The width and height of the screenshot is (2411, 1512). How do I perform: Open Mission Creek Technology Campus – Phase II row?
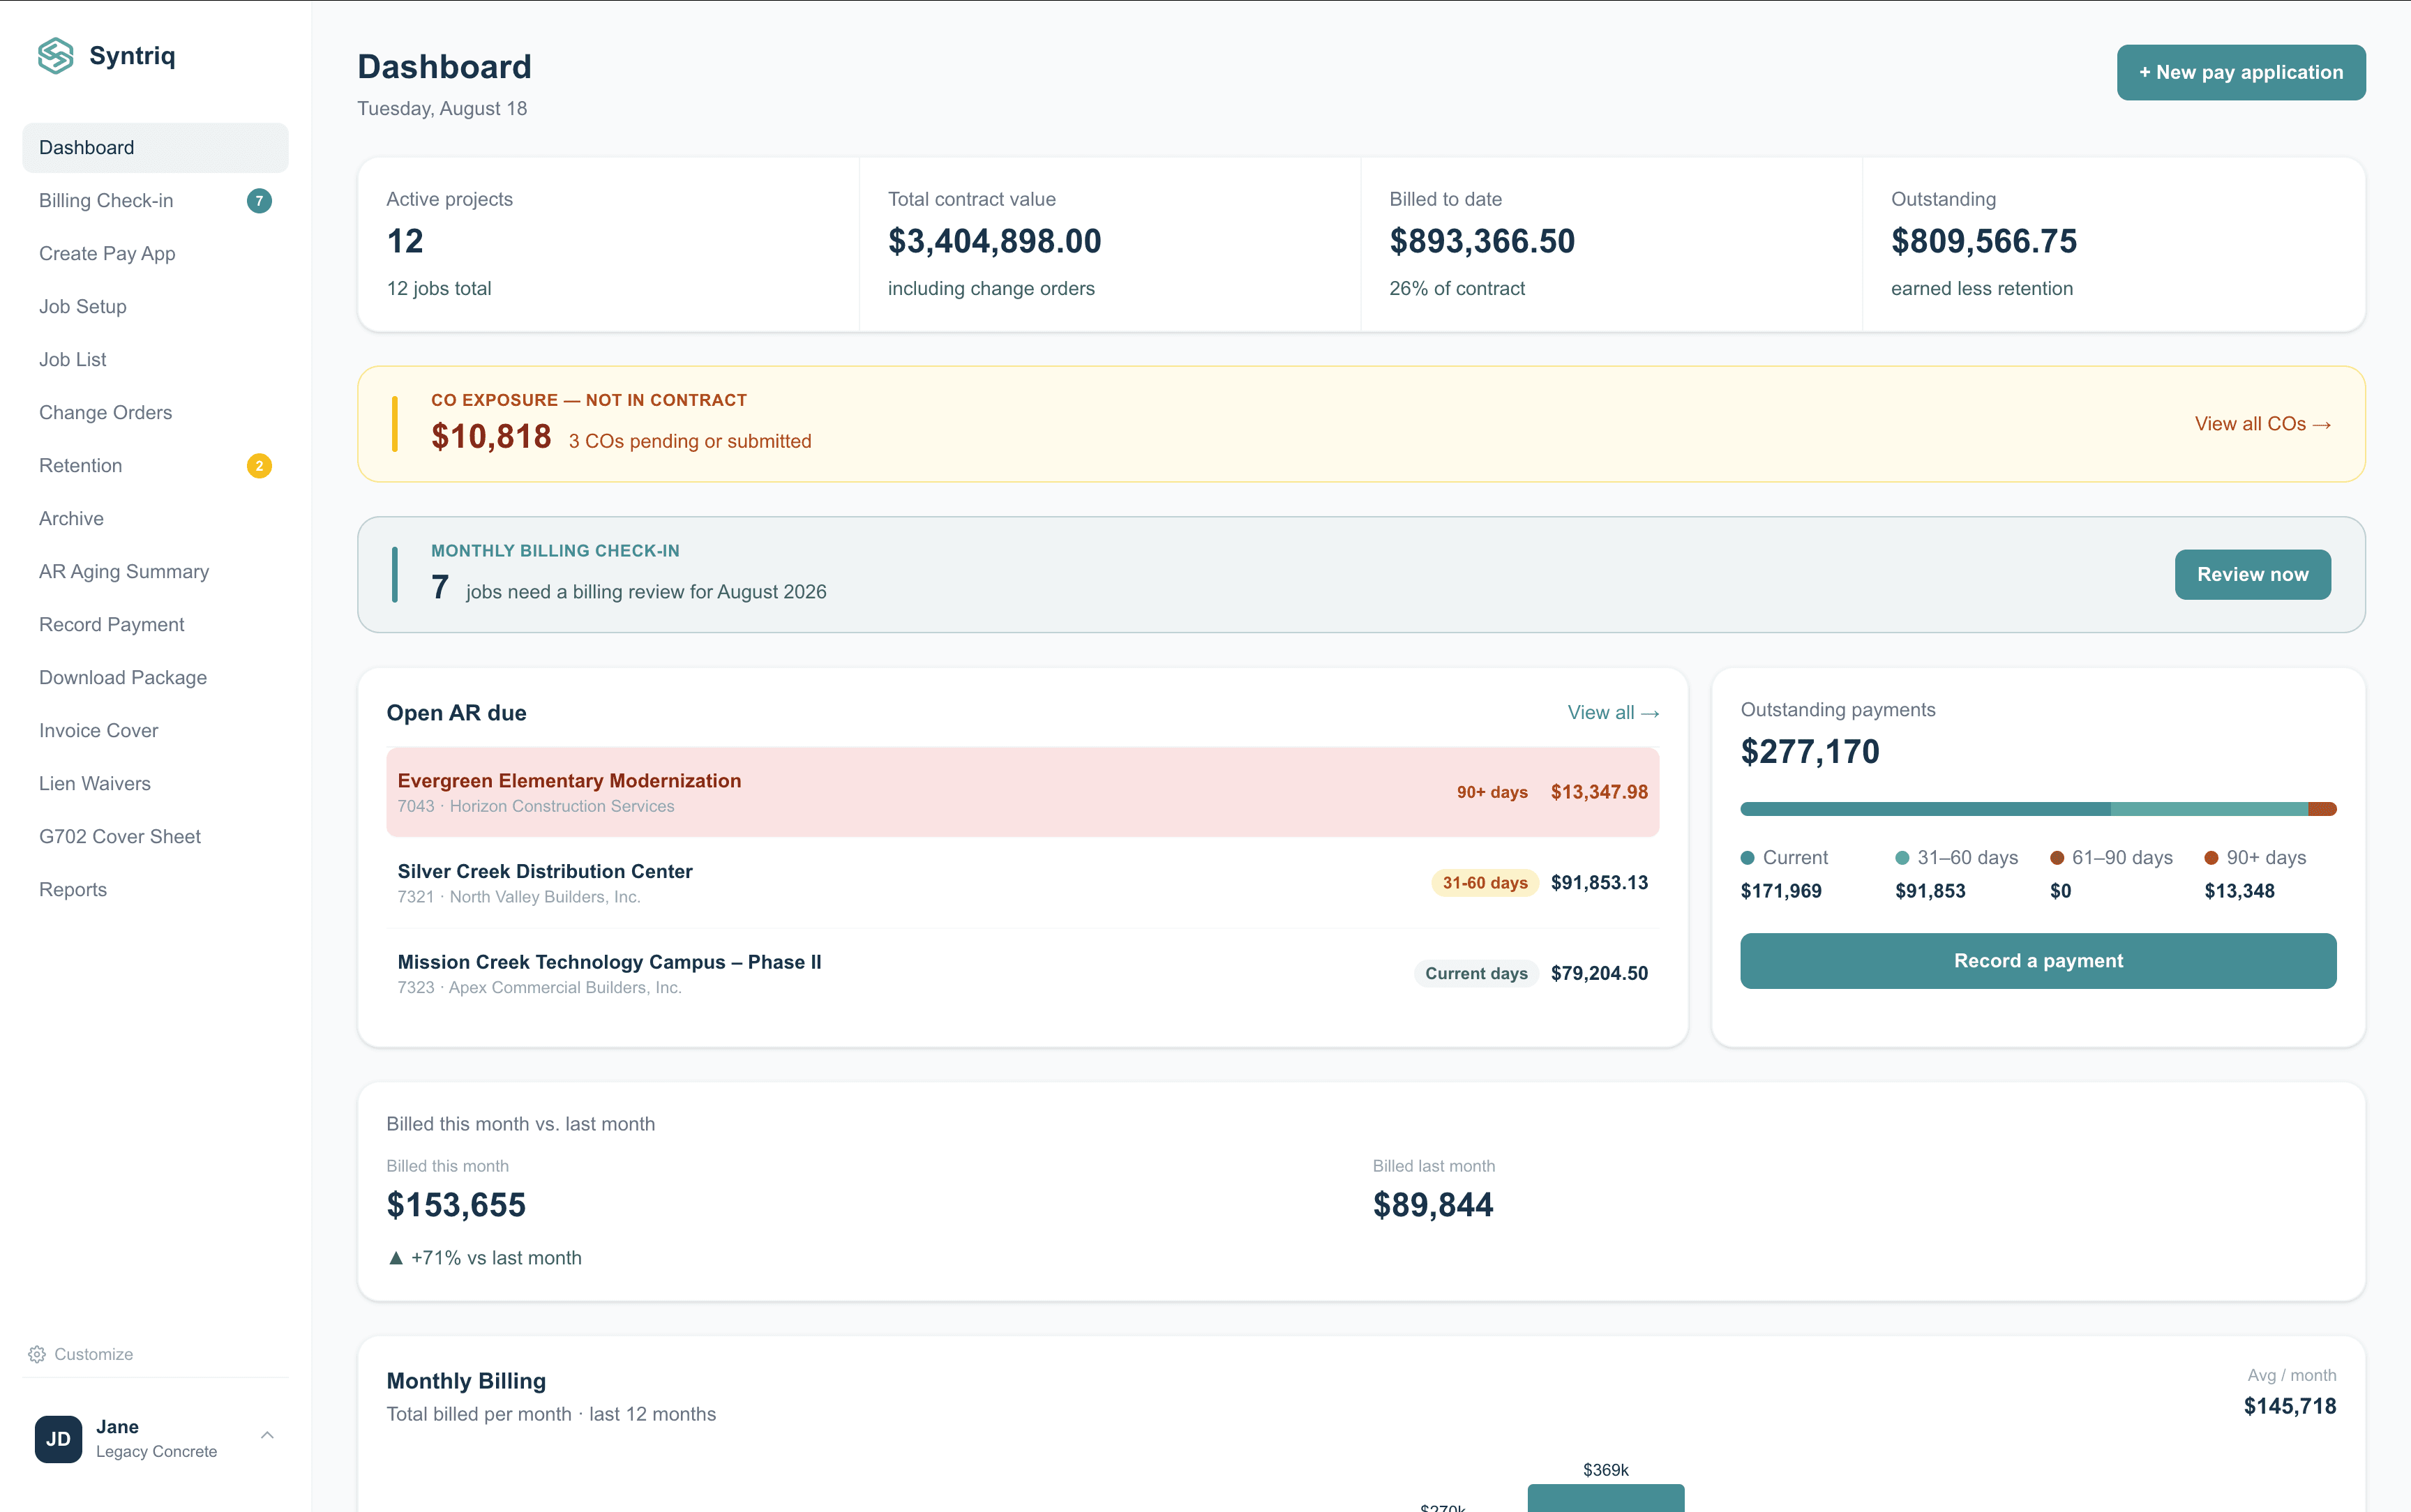click(x=1022, y=974)
